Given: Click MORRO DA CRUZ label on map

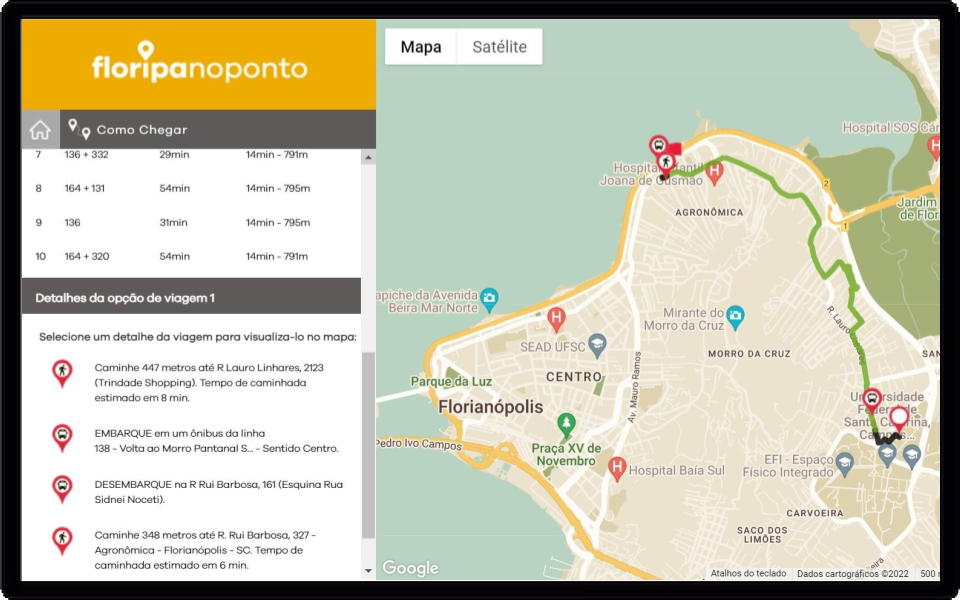Looking at the screenshot, I should (749, 354).
